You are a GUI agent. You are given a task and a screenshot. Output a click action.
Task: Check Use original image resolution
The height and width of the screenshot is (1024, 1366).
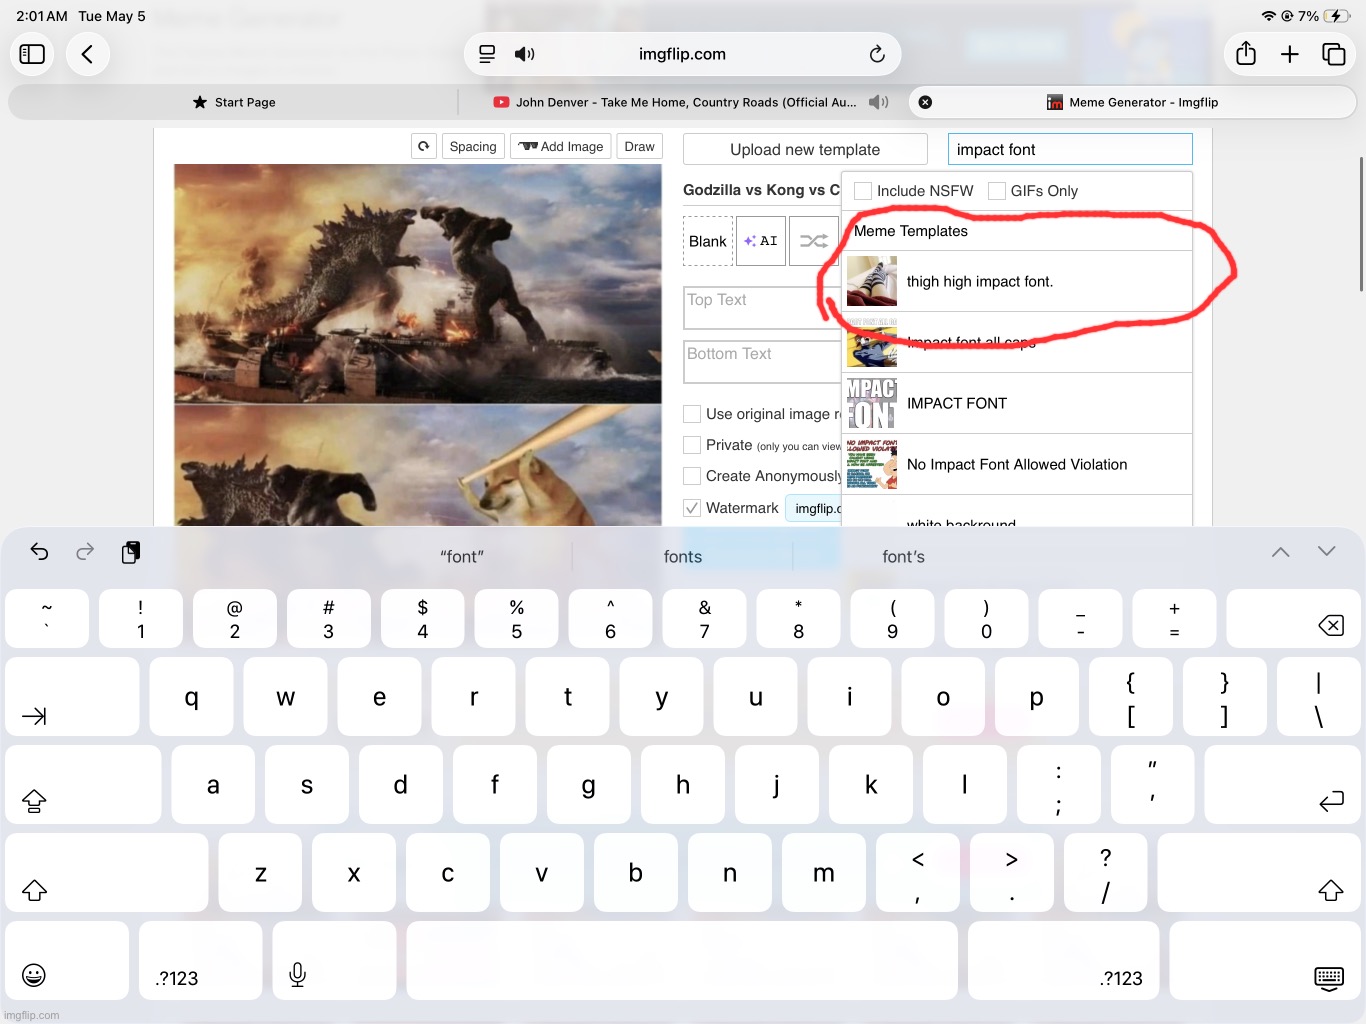pyautogui.click(x=692, y=414)
